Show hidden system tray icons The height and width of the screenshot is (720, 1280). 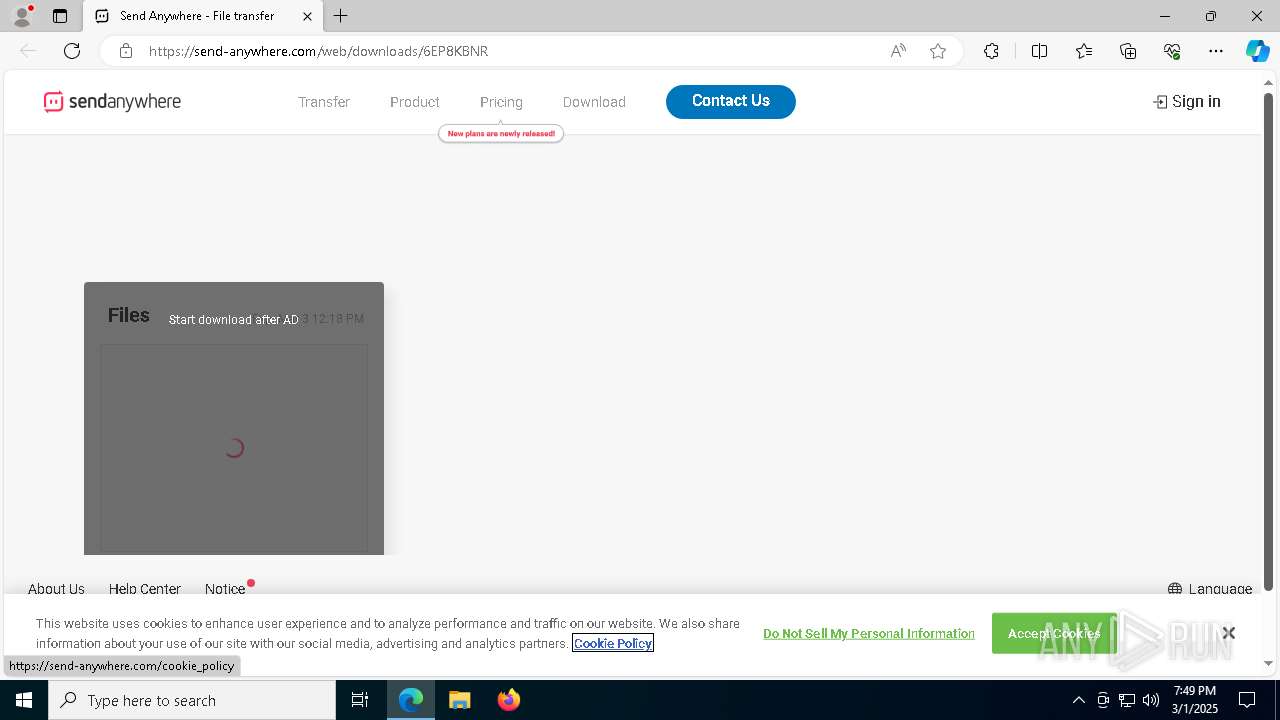(1078, 700)
